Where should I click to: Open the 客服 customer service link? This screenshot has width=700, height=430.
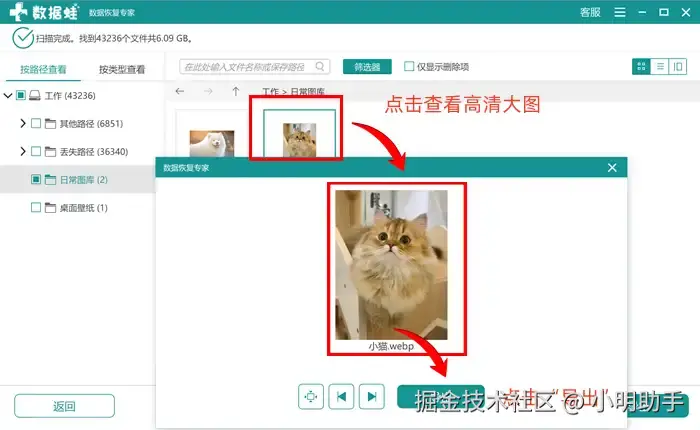(590, 13)
